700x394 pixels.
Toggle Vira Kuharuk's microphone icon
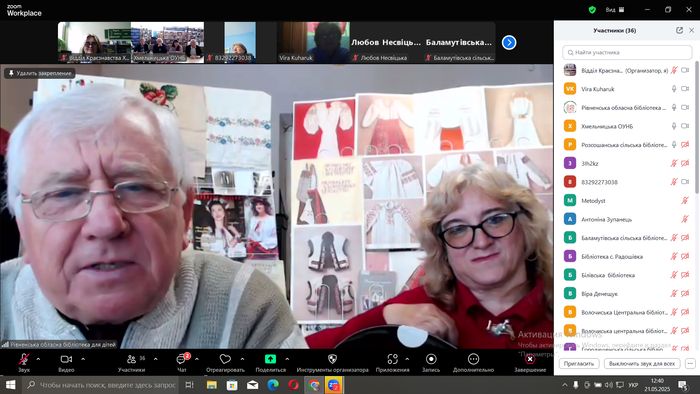tap(674, 89)
